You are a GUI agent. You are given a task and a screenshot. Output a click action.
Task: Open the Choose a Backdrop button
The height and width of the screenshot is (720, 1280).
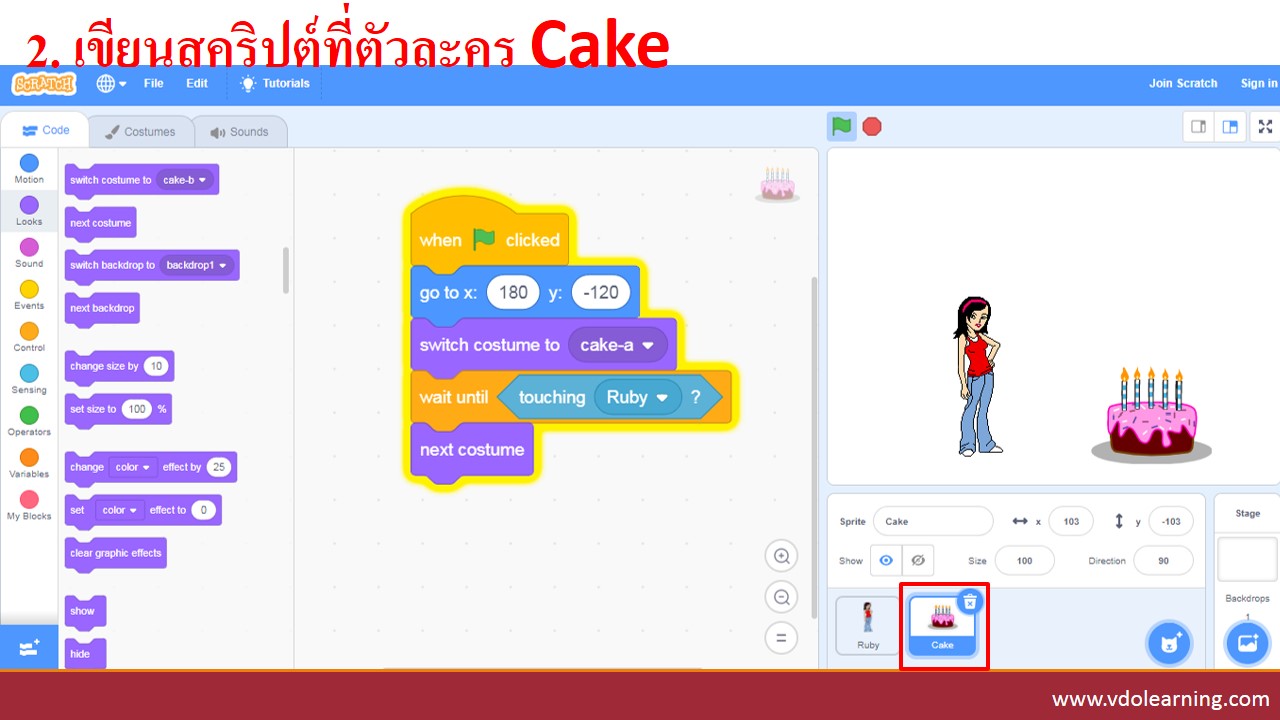[x=1247, y=643]
